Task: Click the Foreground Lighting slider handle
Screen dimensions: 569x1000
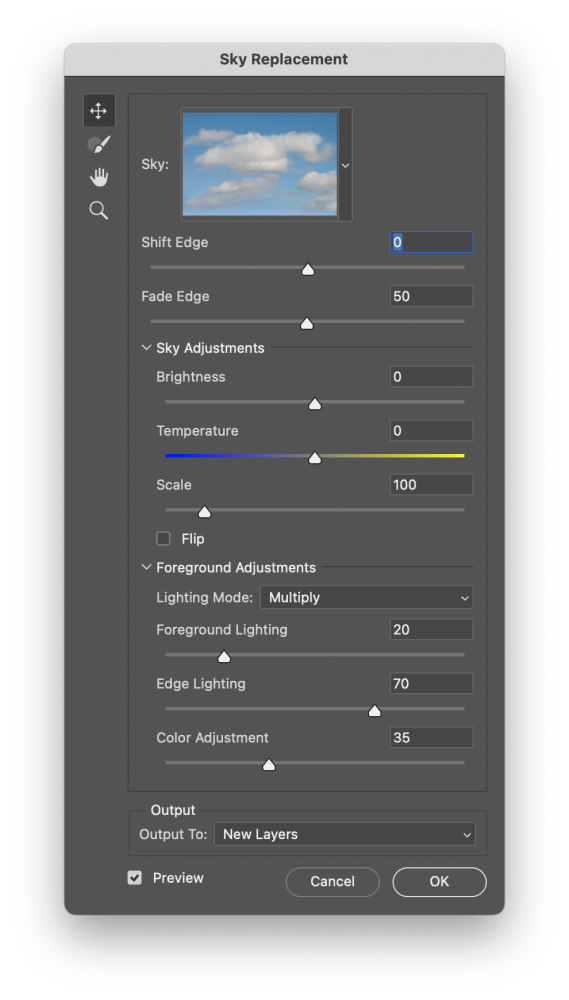Action: click(x=224, y=657)
